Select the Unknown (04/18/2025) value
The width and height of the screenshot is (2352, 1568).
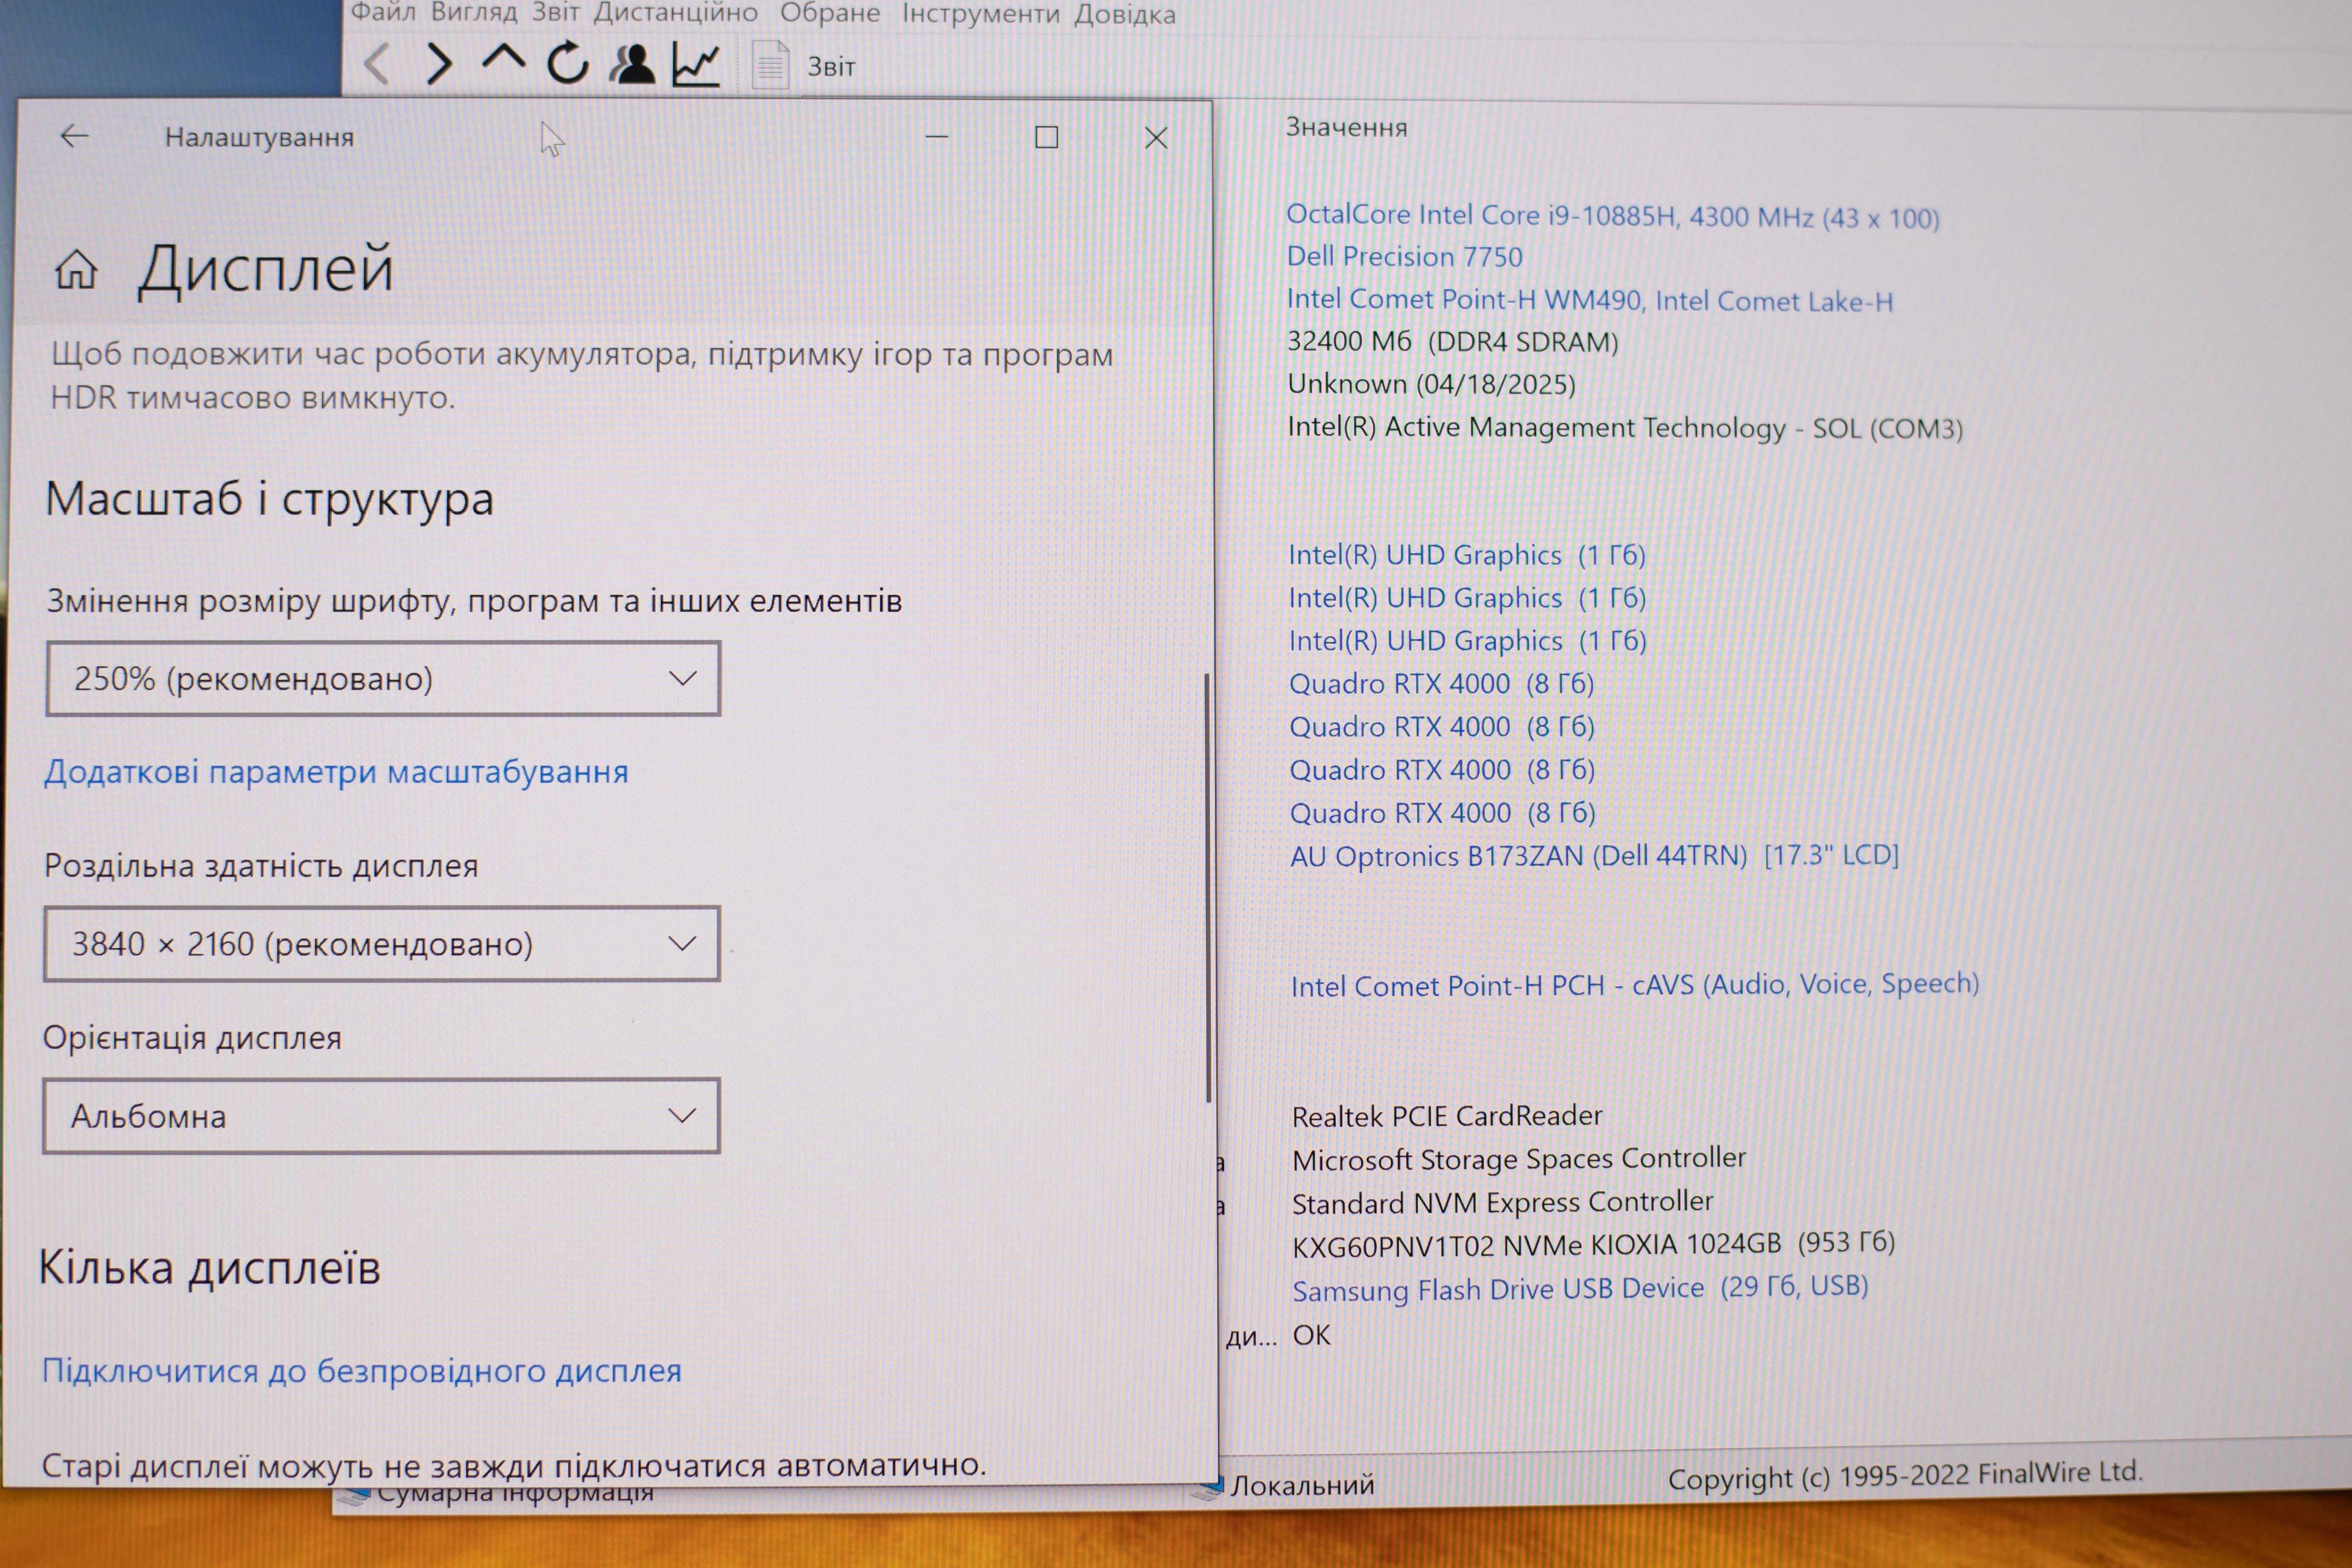click(1431, 384)
